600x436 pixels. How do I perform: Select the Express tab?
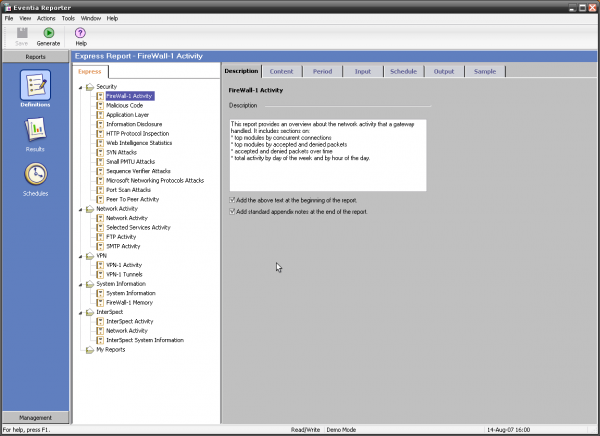pos(90,72)
